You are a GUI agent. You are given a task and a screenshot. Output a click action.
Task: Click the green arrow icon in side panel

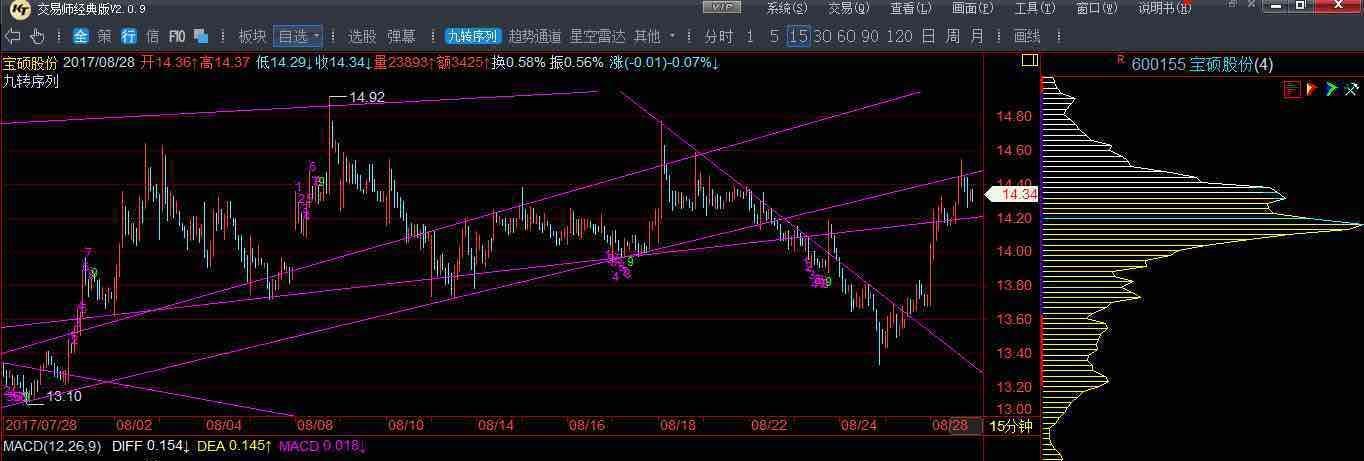click(x=1331, y=89)
